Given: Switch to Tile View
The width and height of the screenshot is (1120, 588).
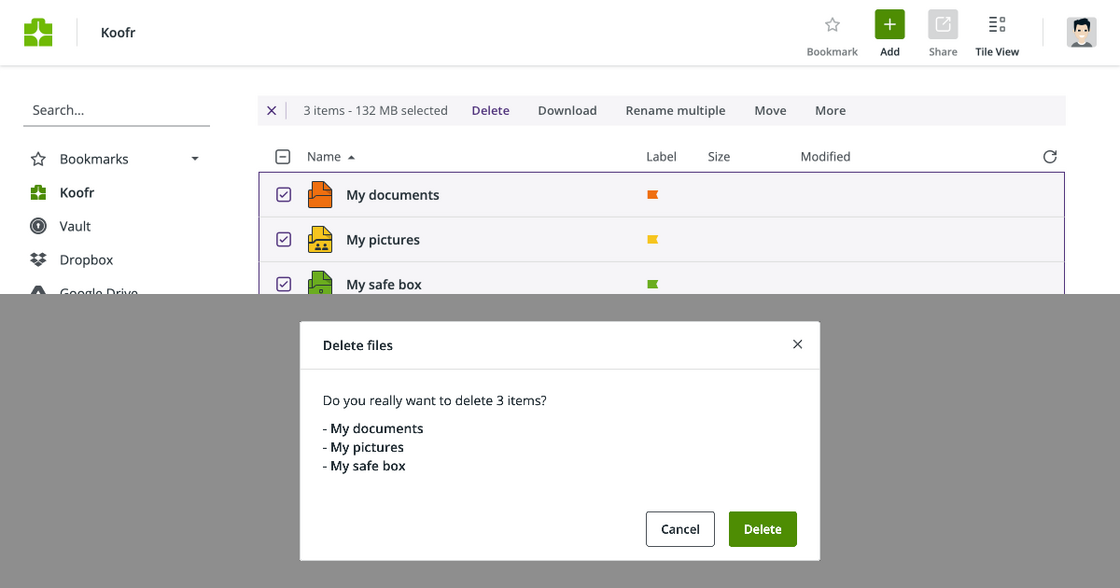Looking at the screenshot, I should point(997,24).
